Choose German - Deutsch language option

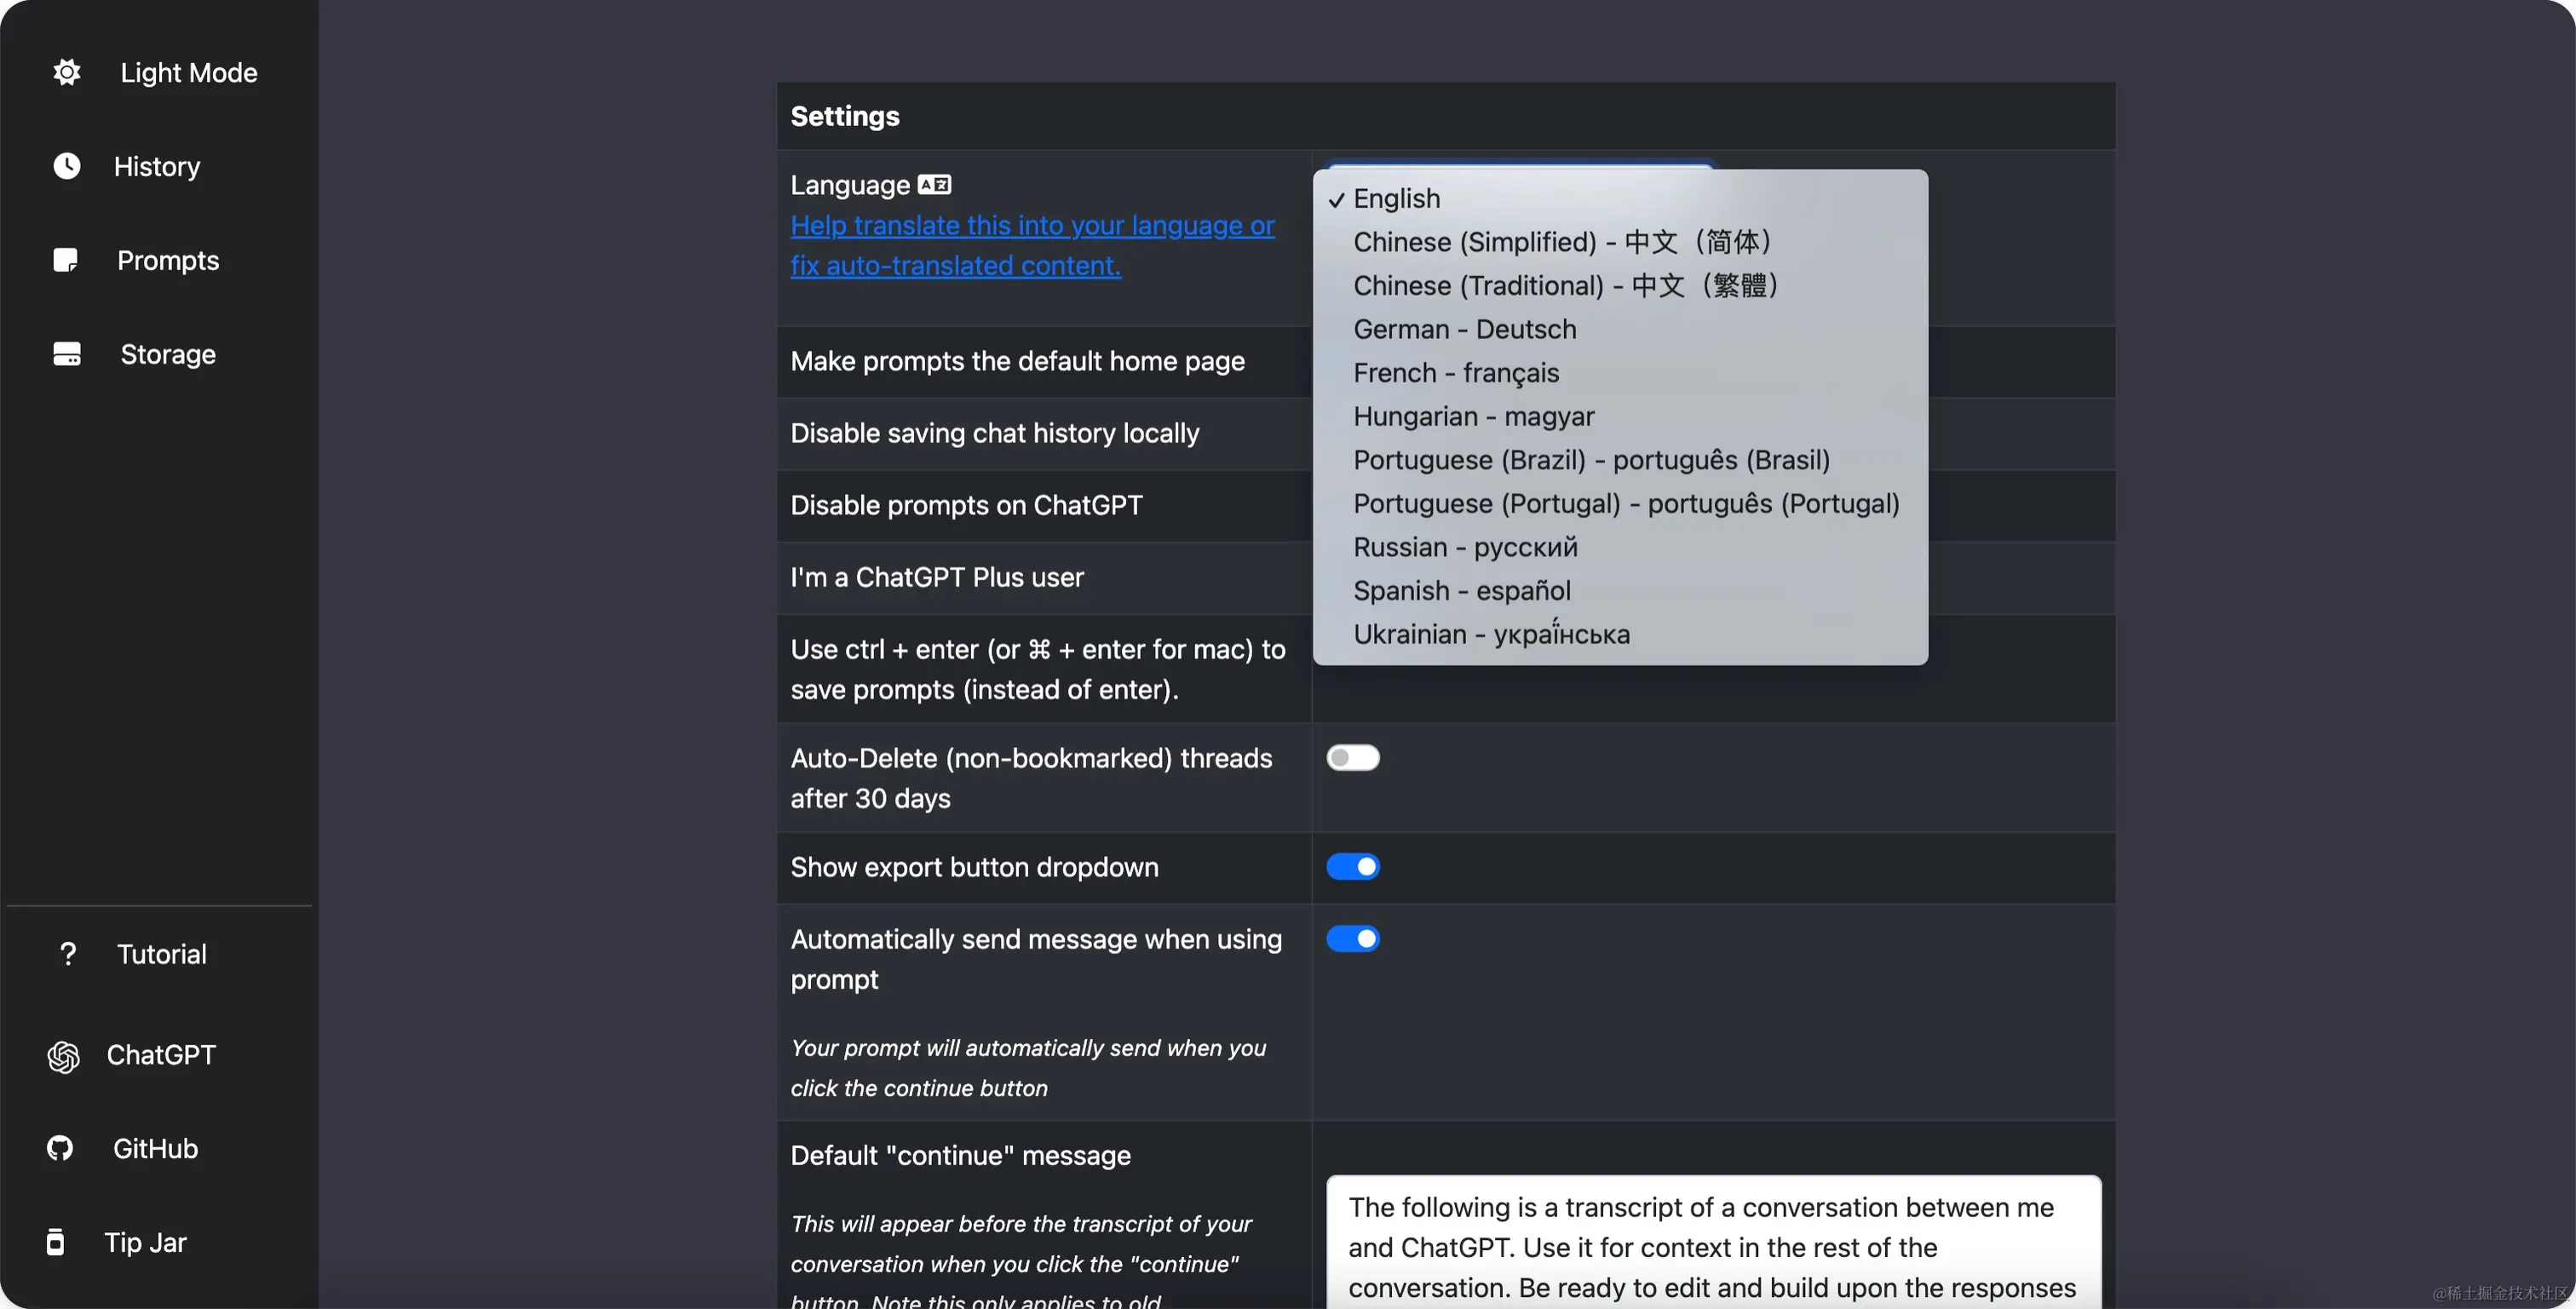point(1464,329)
